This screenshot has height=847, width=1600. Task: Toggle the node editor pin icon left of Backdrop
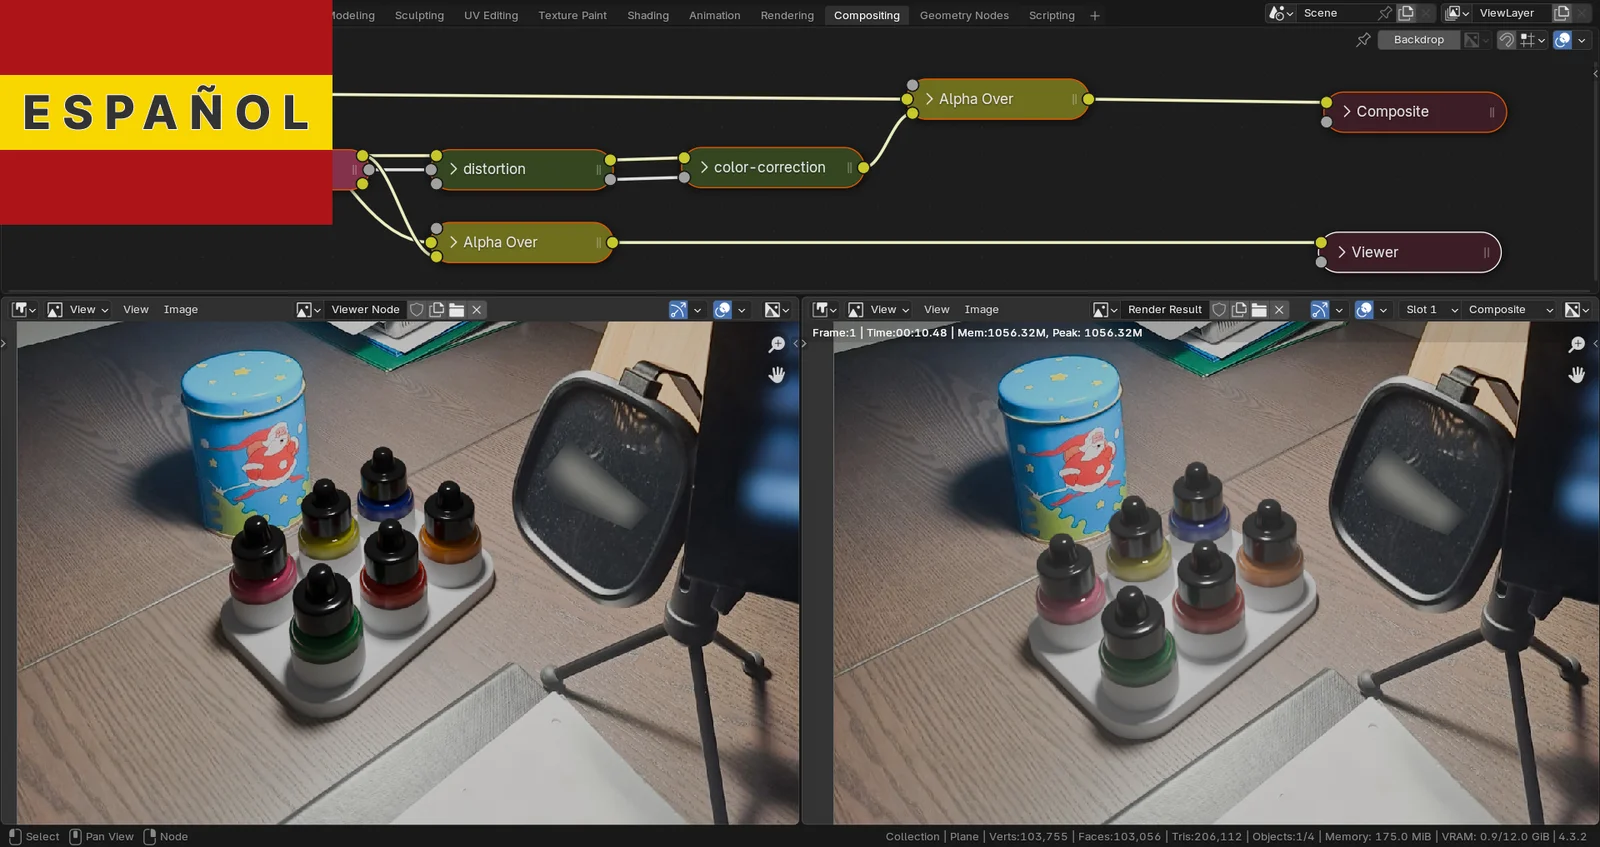(1363, 40)
